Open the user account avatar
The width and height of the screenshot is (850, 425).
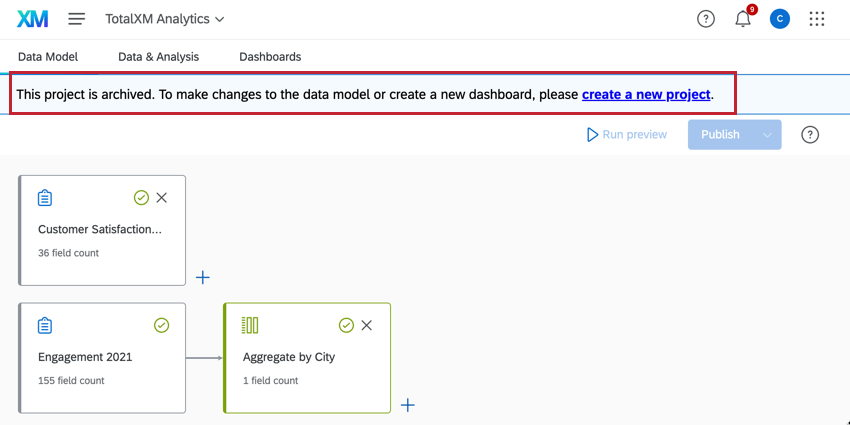tap(780, 19)
